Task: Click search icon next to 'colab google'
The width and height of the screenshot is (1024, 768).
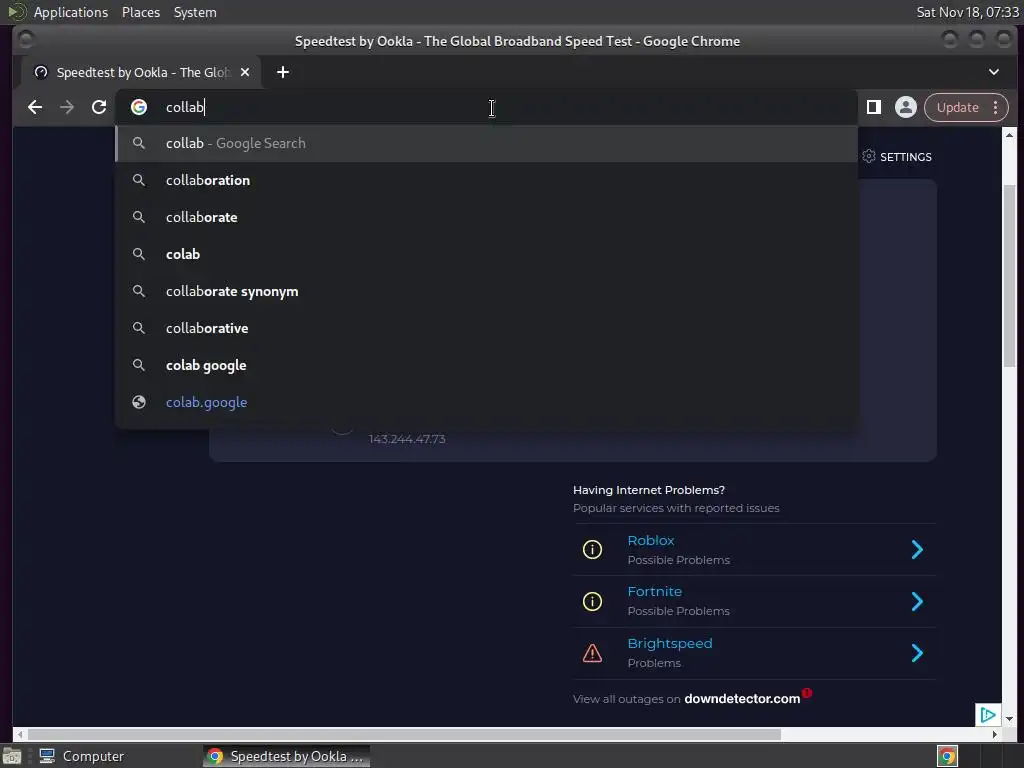Action: [139, 364]
